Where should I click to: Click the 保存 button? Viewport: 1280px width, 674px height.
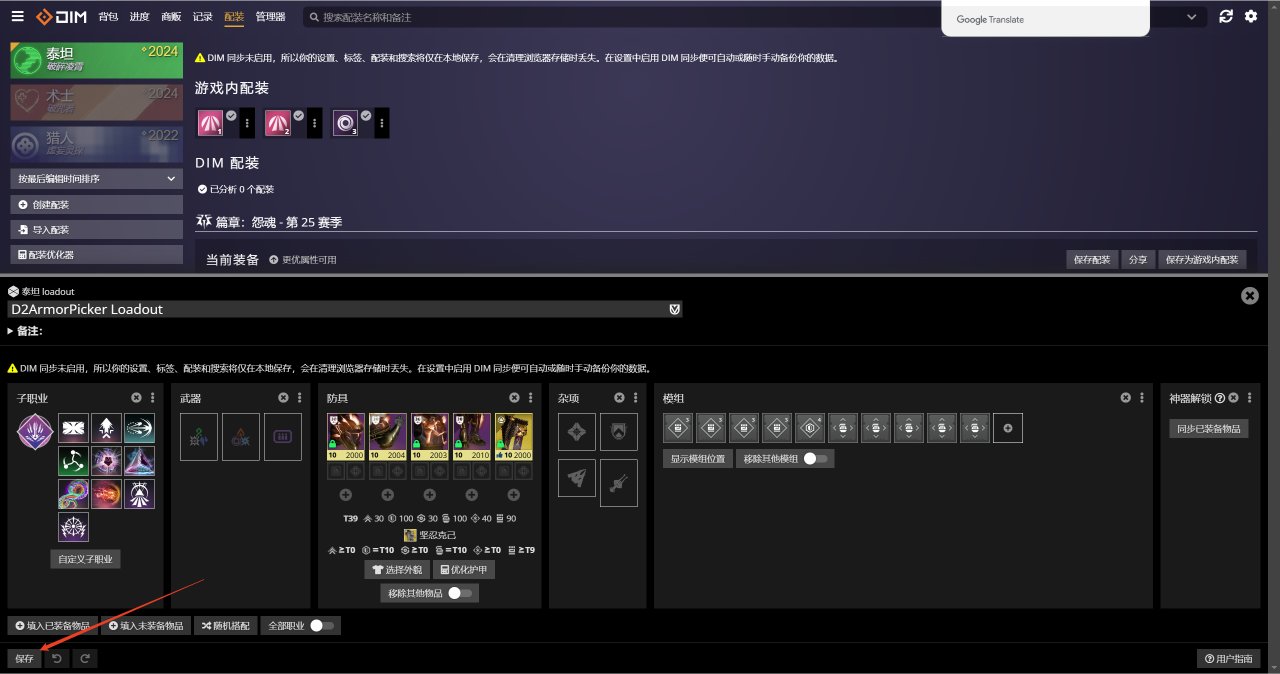pyautogui.click(x=25, y=658)
